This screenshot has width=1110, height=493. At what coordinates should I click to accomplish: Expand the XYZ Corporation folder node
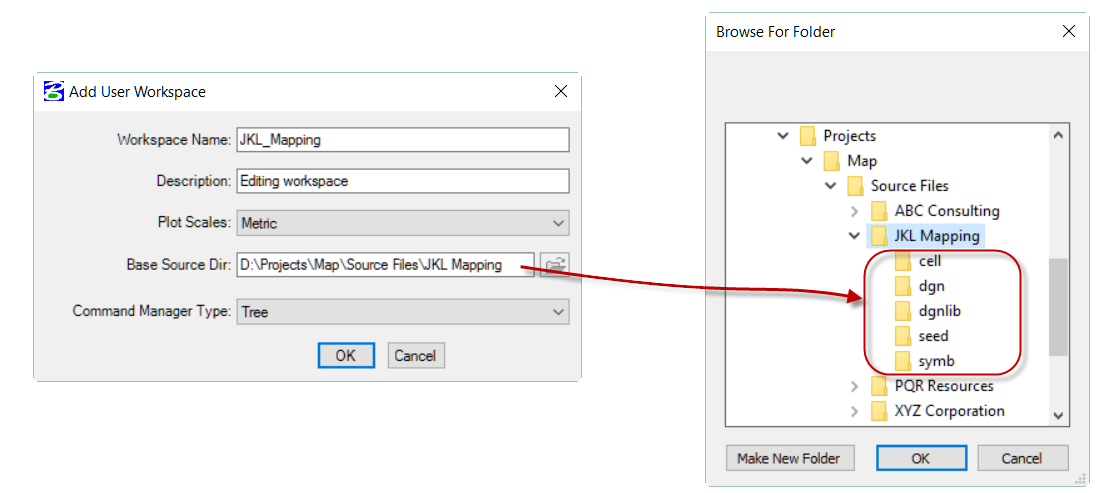pos(855,411)
